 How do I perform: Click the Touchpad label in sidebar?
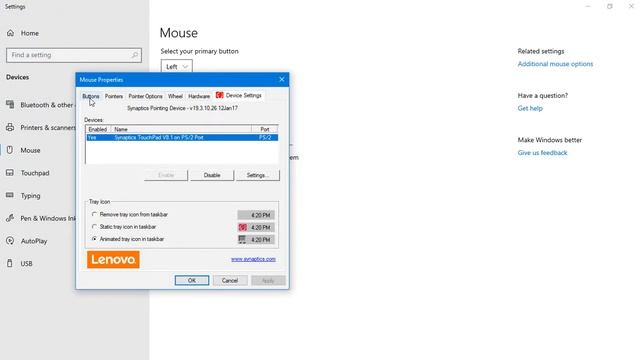pyautogui.click(x=35, y=173)
